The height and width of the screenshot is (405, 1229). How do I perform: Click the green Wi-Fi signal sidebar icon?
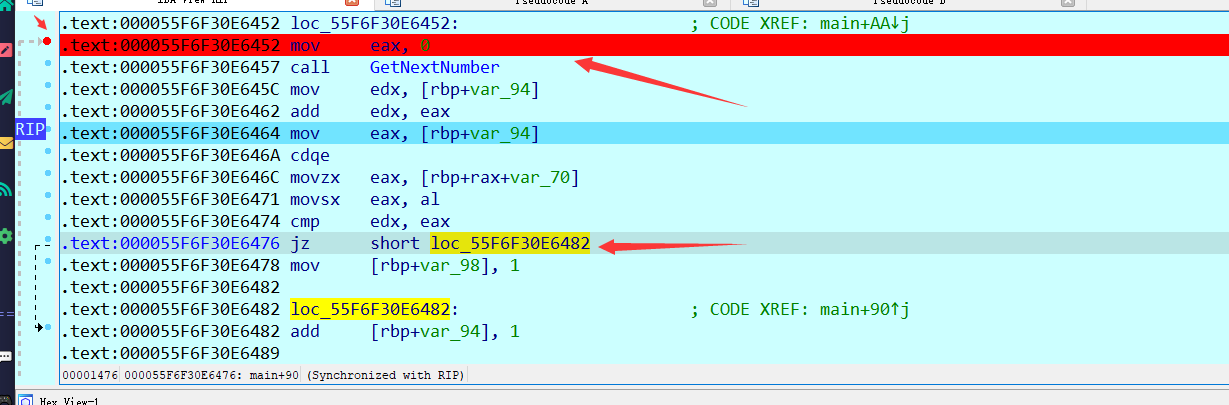click(6, 189)
